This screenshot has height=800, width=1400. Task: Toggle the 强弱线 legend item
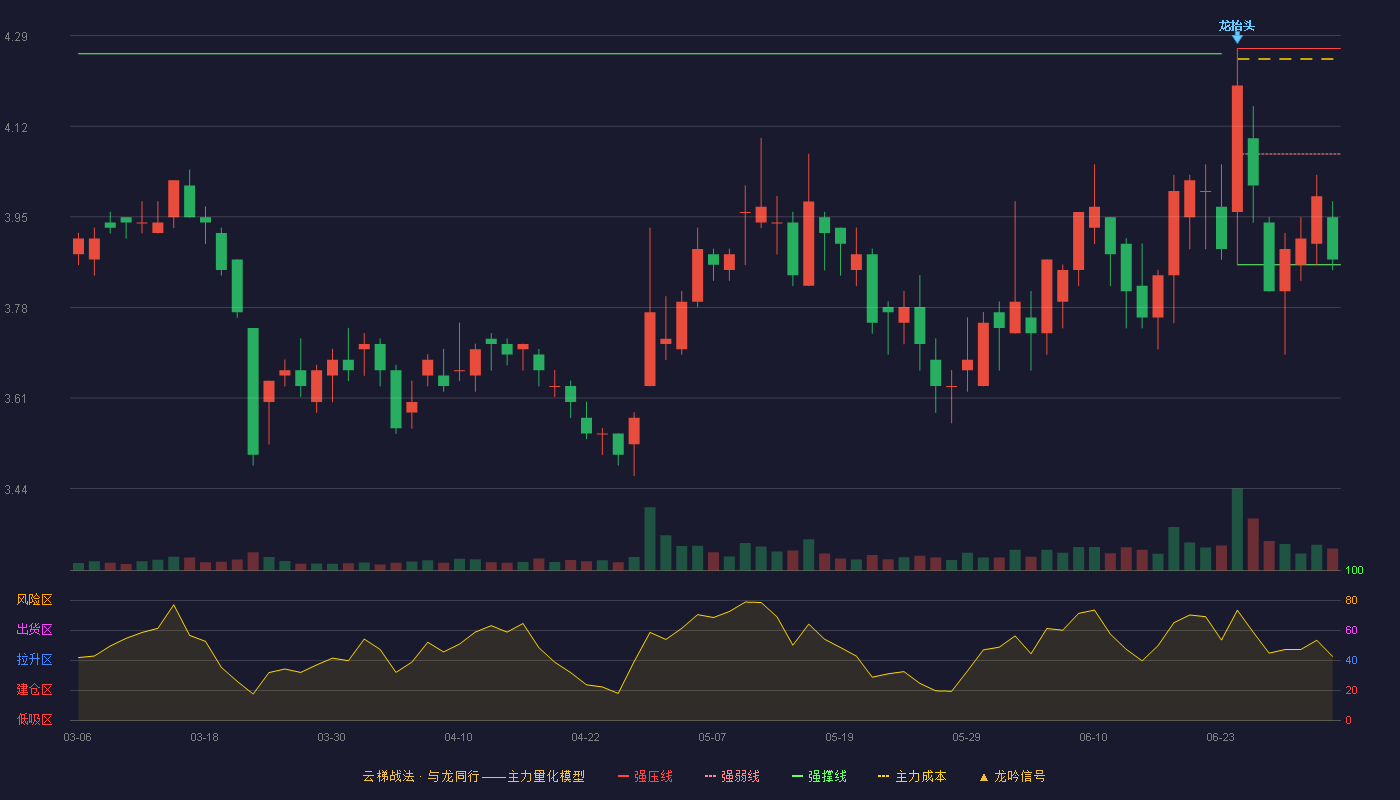click(732, 776)
